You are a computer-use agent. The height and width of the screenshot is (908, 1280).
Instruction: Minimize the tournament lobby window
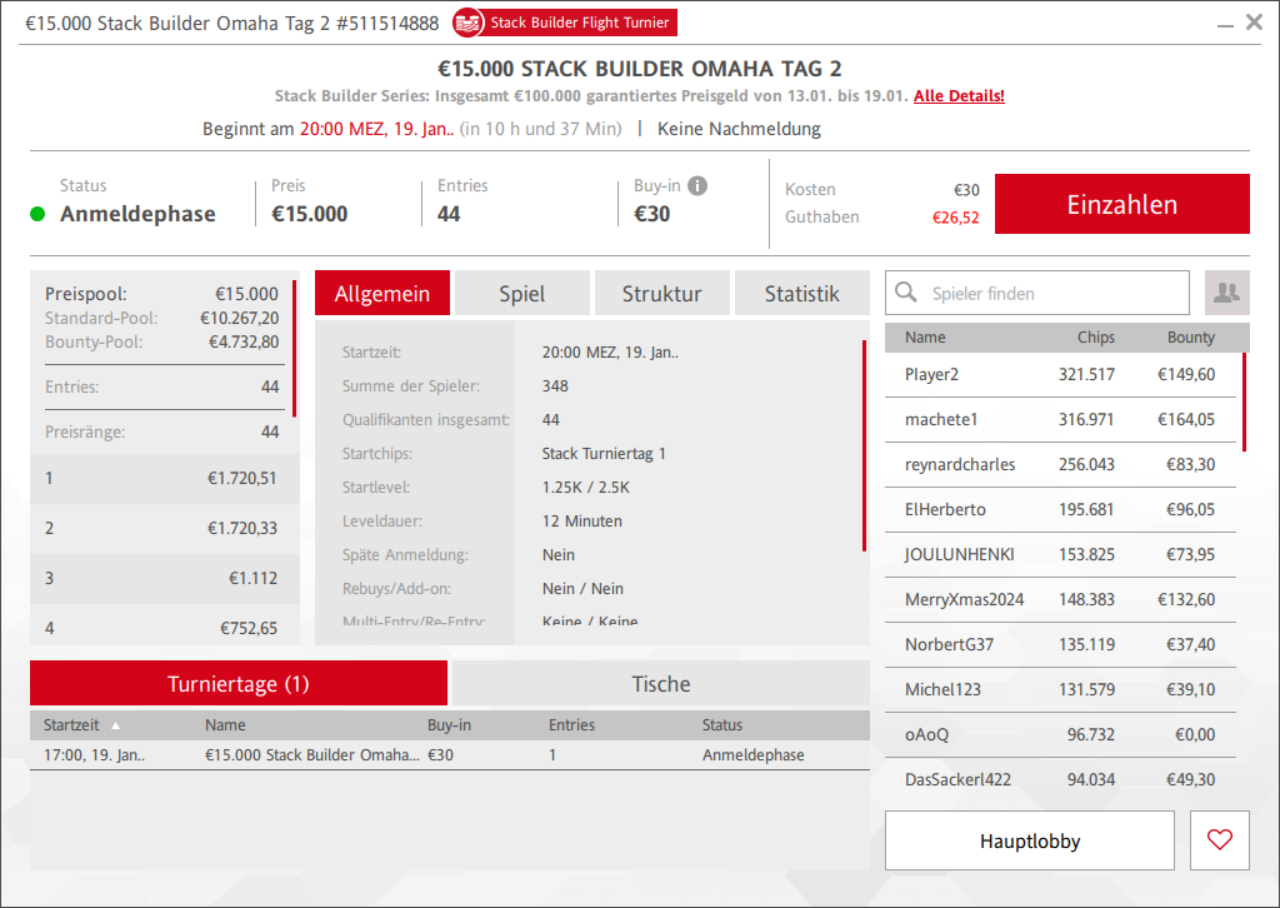point(1226,23)
